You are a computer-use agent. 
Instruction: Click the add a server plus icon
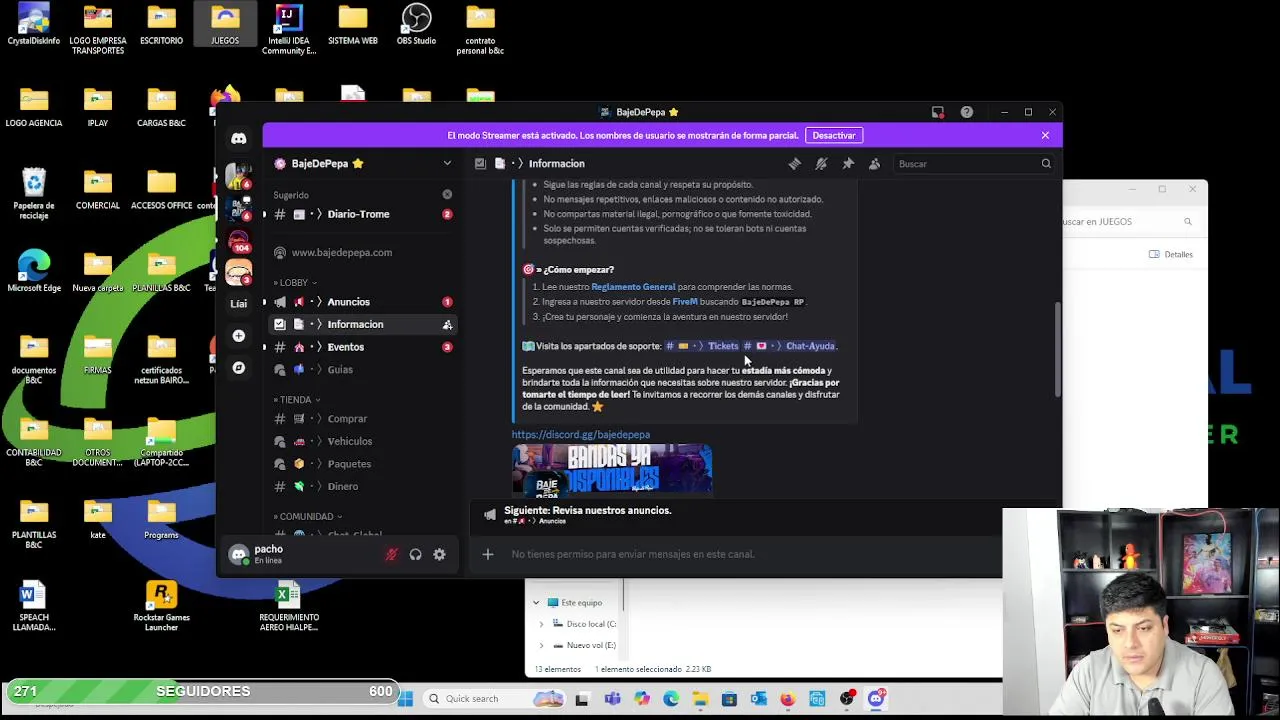click(x=238, y=336)
